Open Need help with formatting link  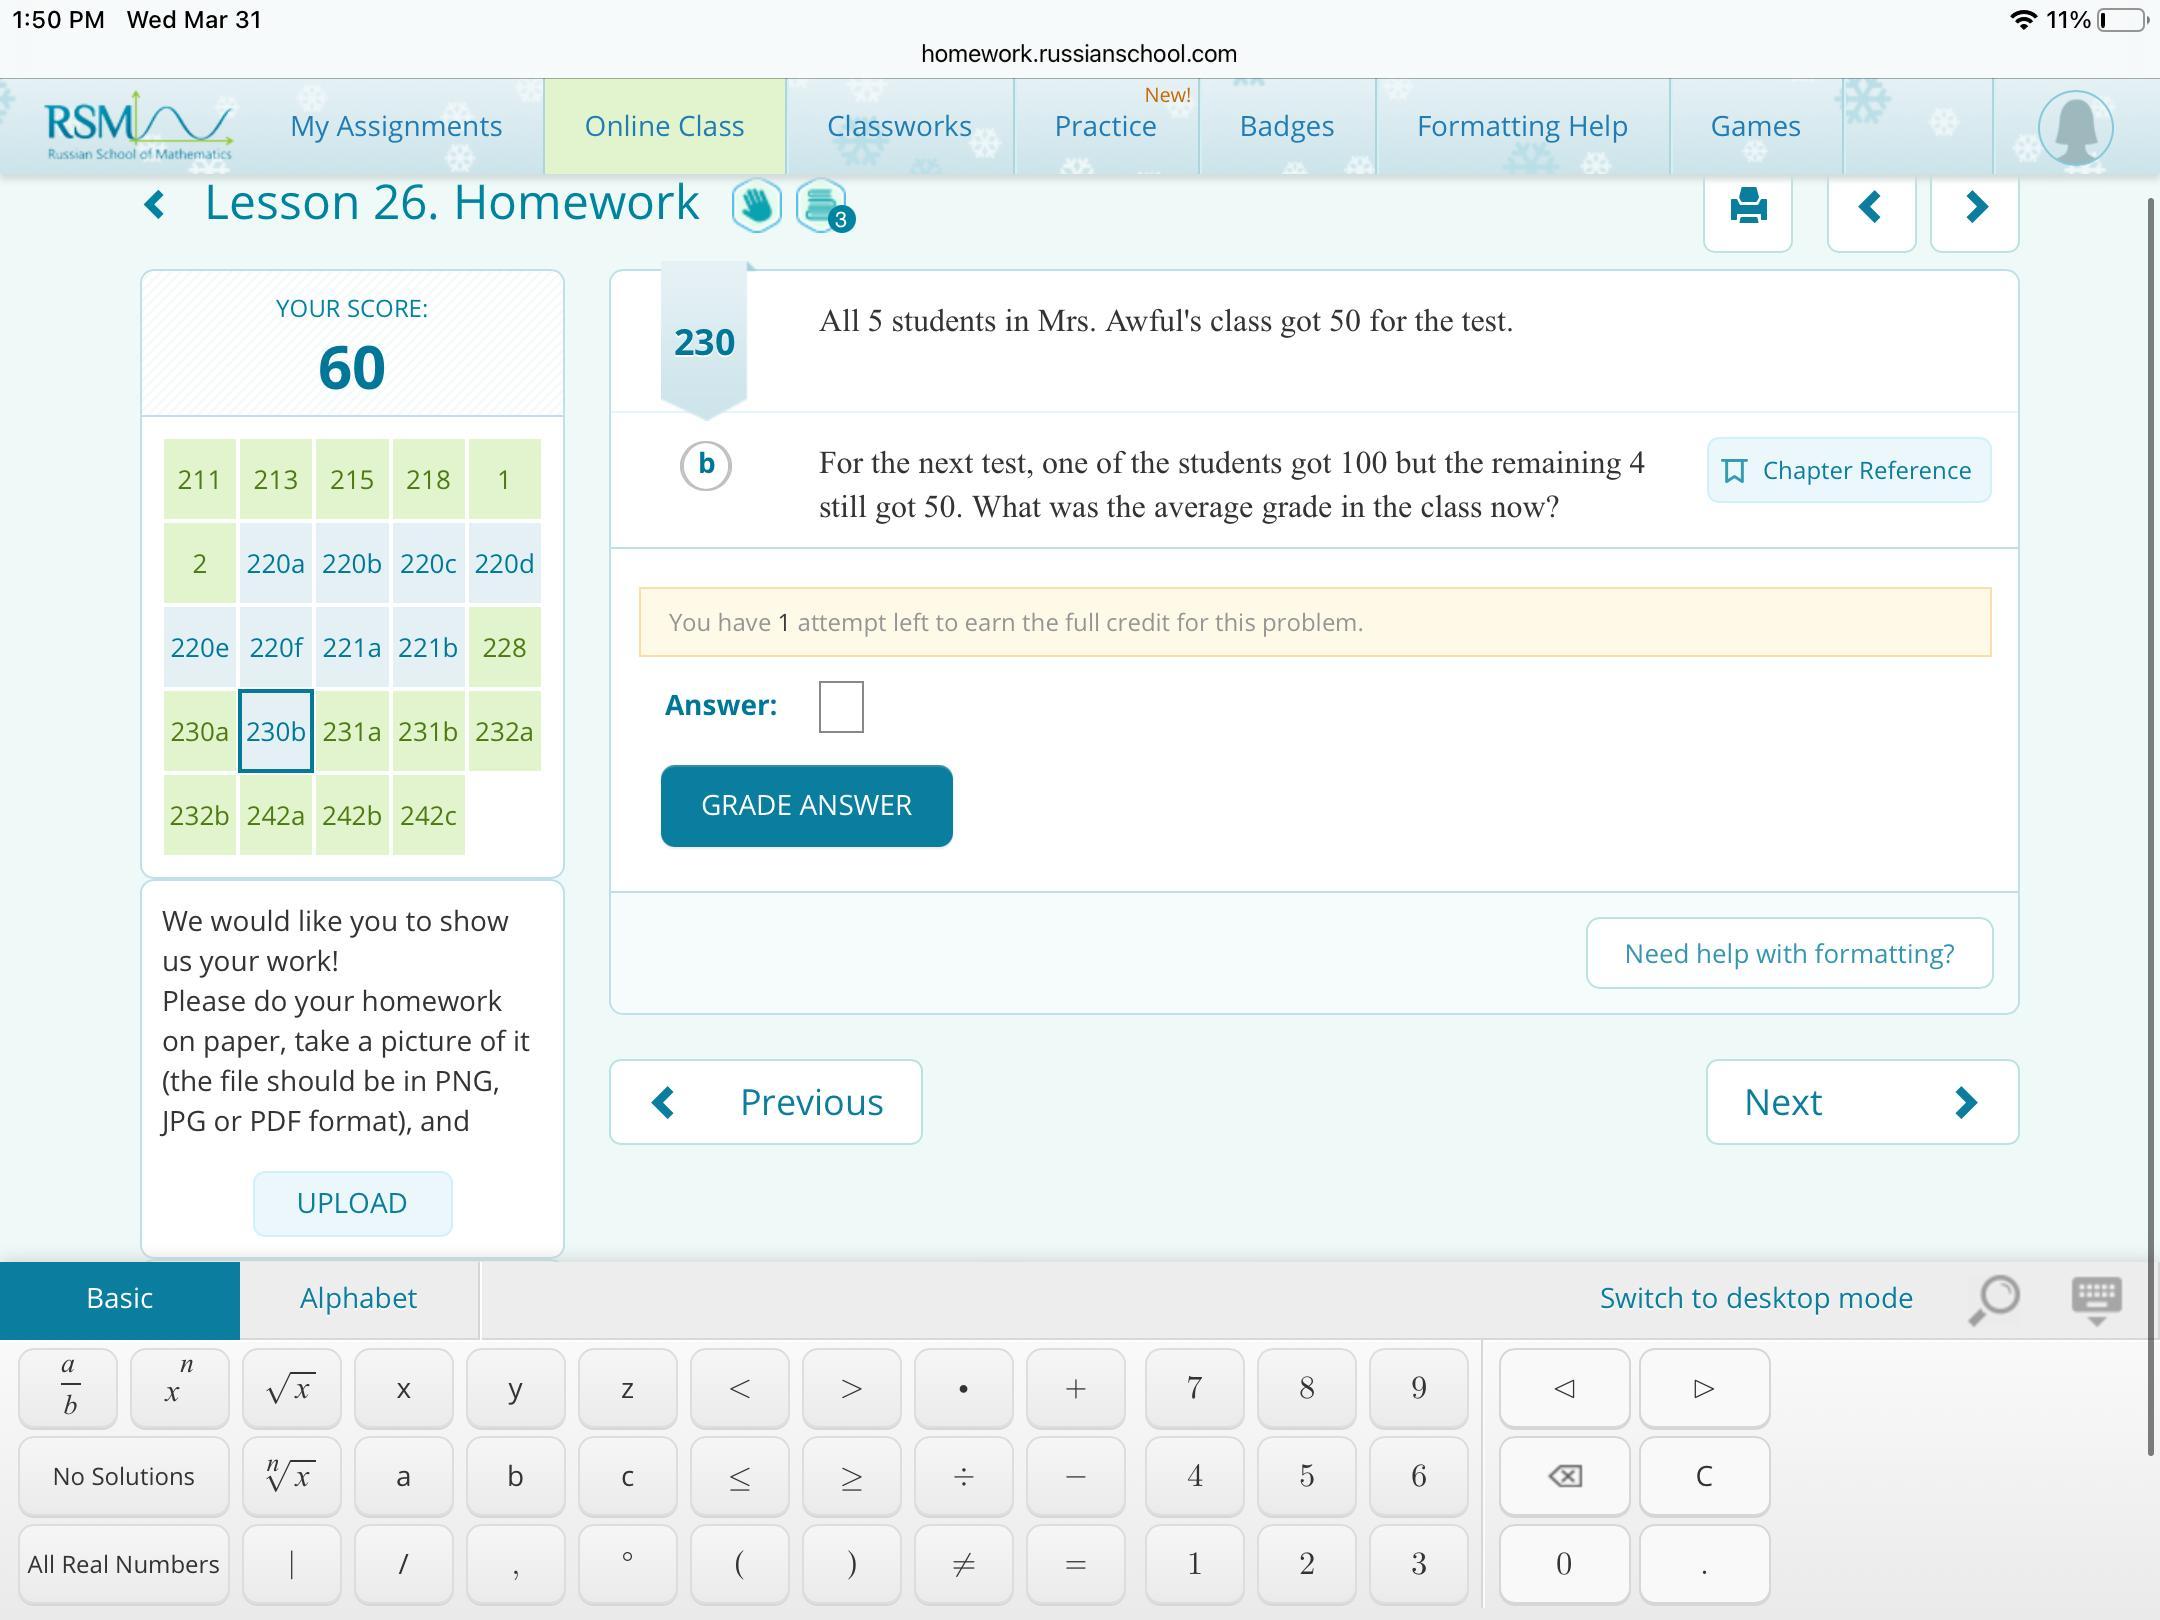click(x=1788, y=953)
